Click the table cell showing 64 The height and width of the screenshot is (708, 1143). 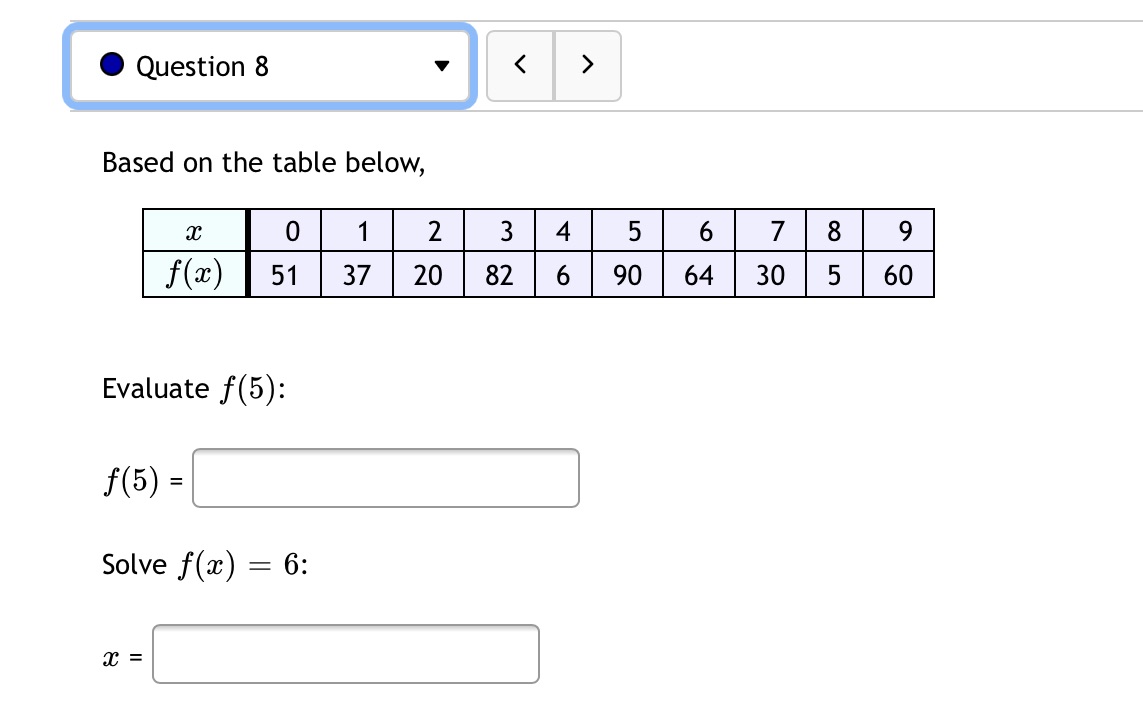point(699,275)
